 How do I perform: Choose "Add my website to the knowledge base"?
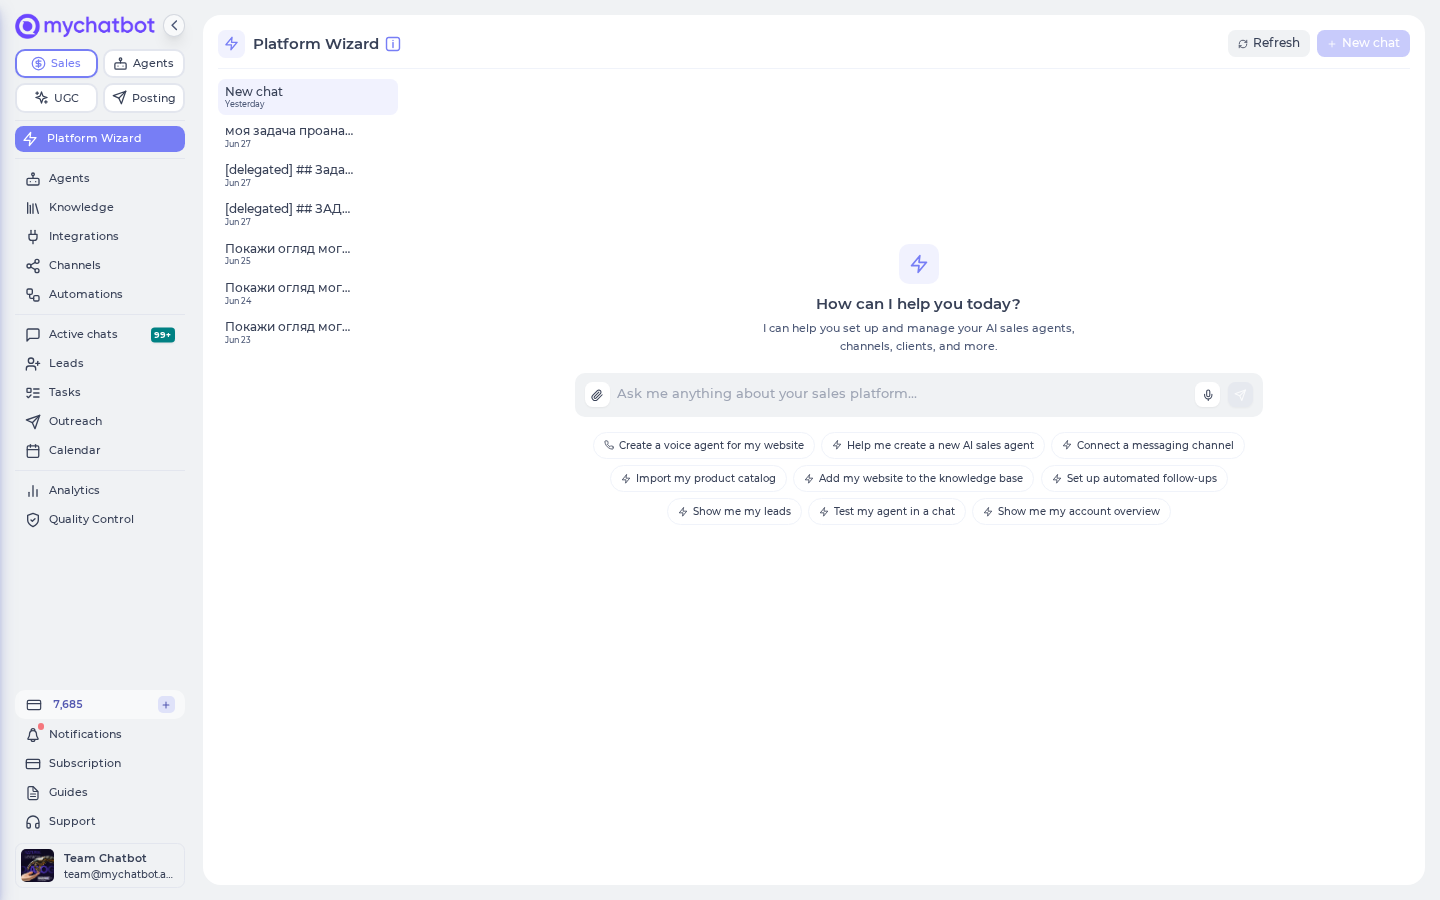point(914,479)
